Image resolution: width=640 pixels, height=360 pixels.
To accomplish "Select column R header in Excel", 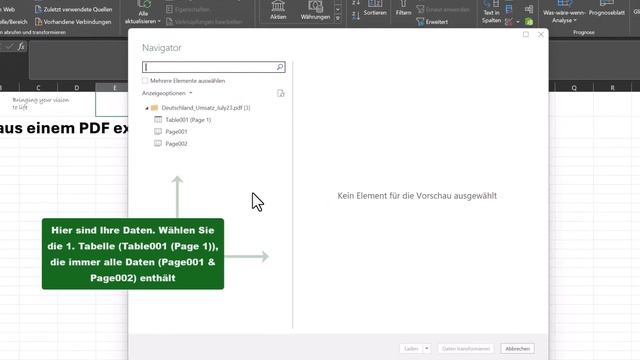I will click(x=612, y=87).
